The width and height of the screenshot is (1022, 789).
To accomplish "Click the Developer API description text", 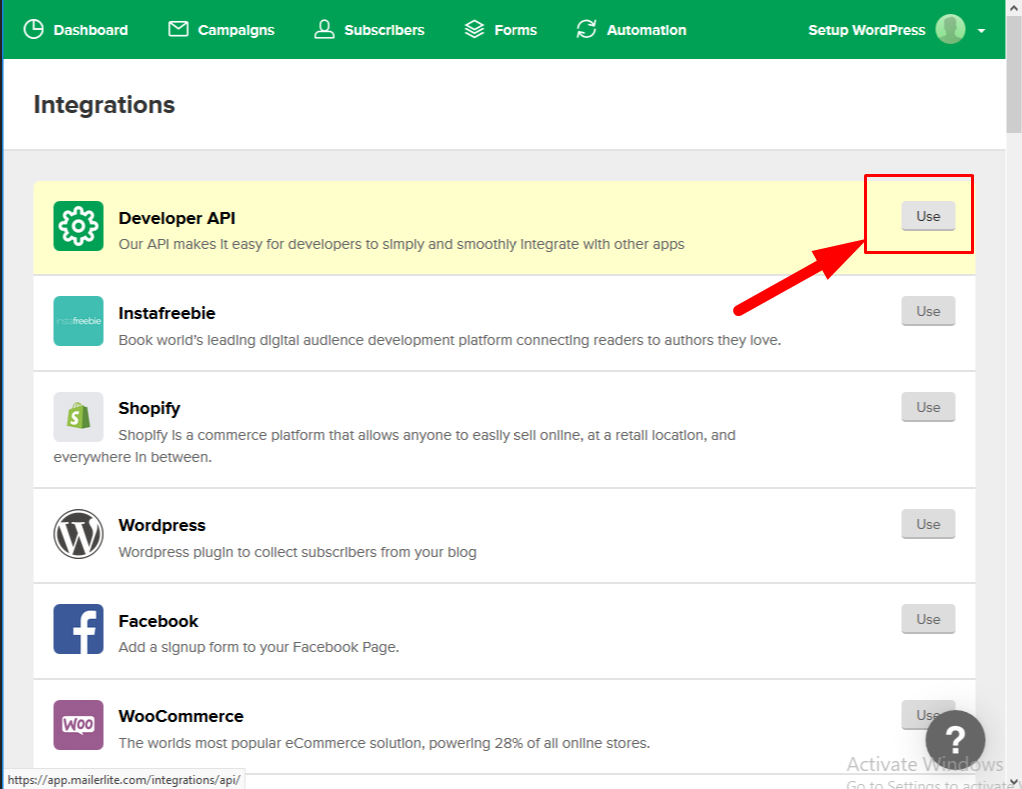I will point(402,244).
